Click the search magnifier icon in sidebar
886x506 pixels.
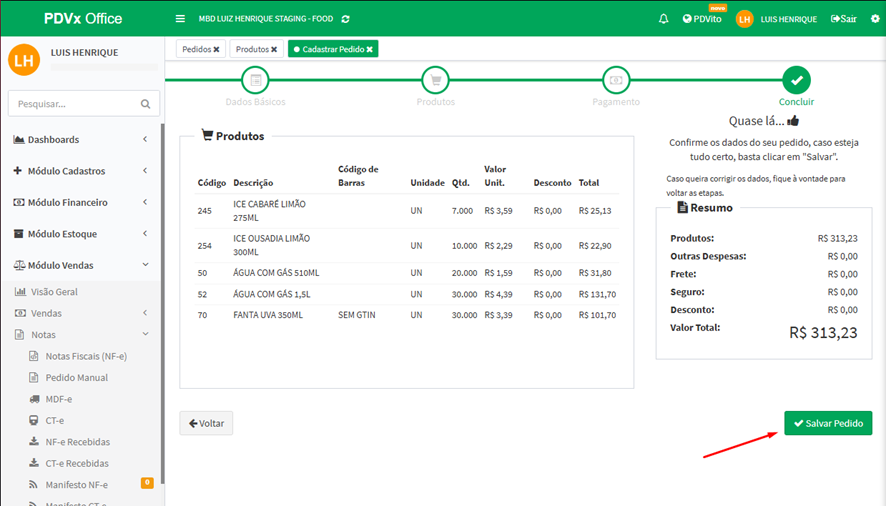pyautogui.click(x=146, y=104)
